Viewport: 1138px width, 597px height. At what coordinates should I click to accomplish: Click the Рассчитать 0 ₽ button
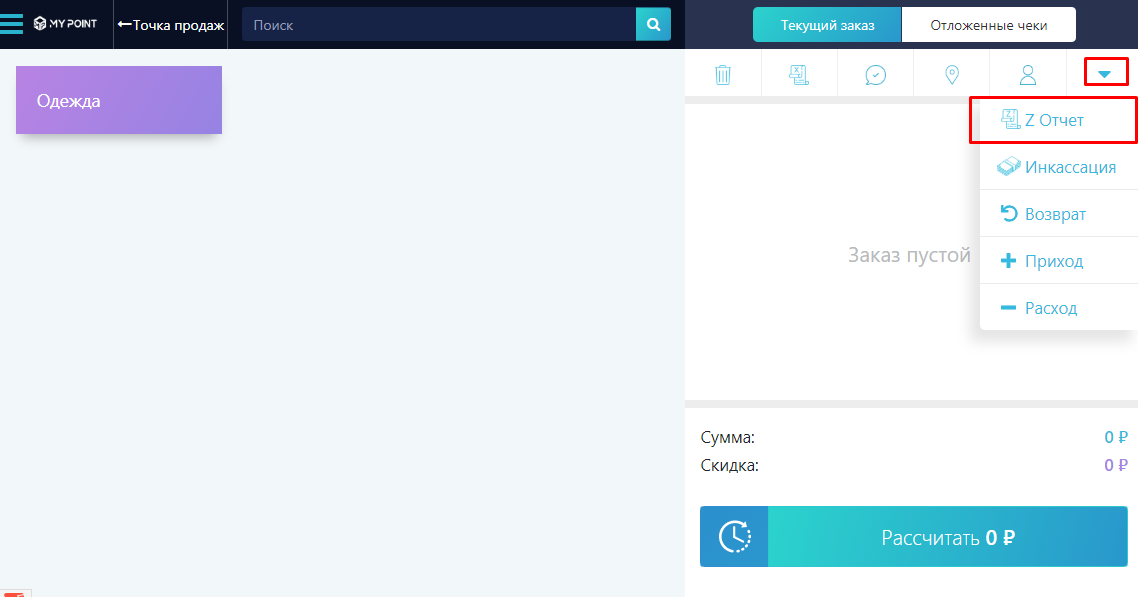(x=947, y=537)
